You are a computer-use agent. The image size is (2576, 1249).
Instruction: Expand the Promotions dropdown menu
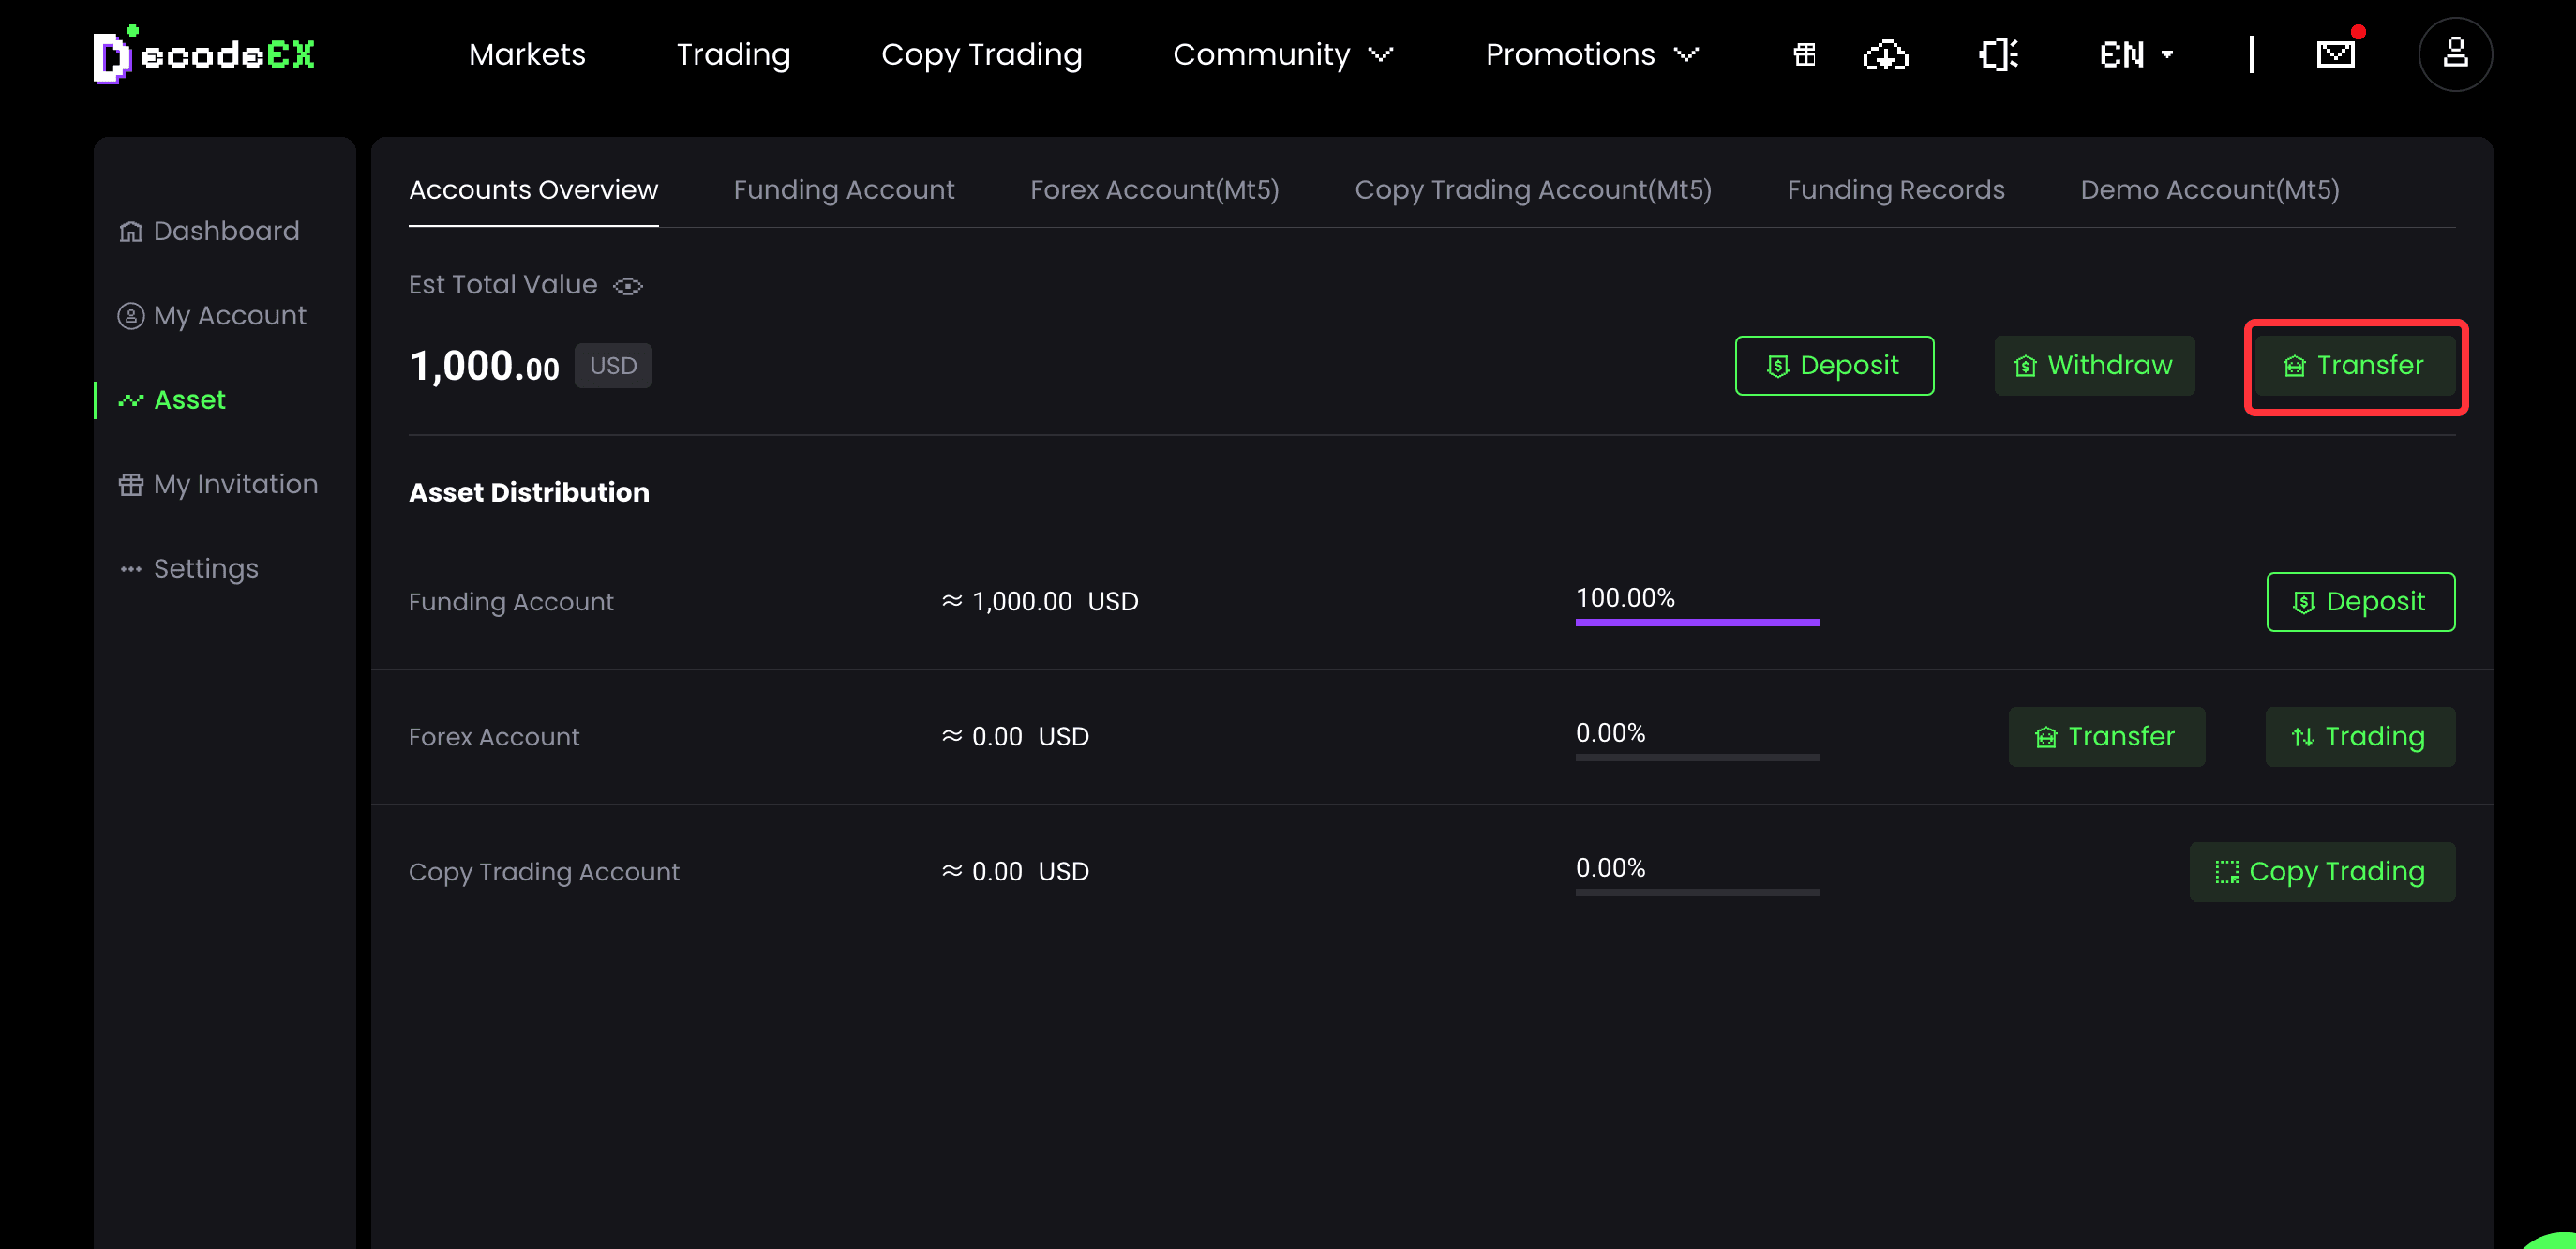tap(1592, 54)
